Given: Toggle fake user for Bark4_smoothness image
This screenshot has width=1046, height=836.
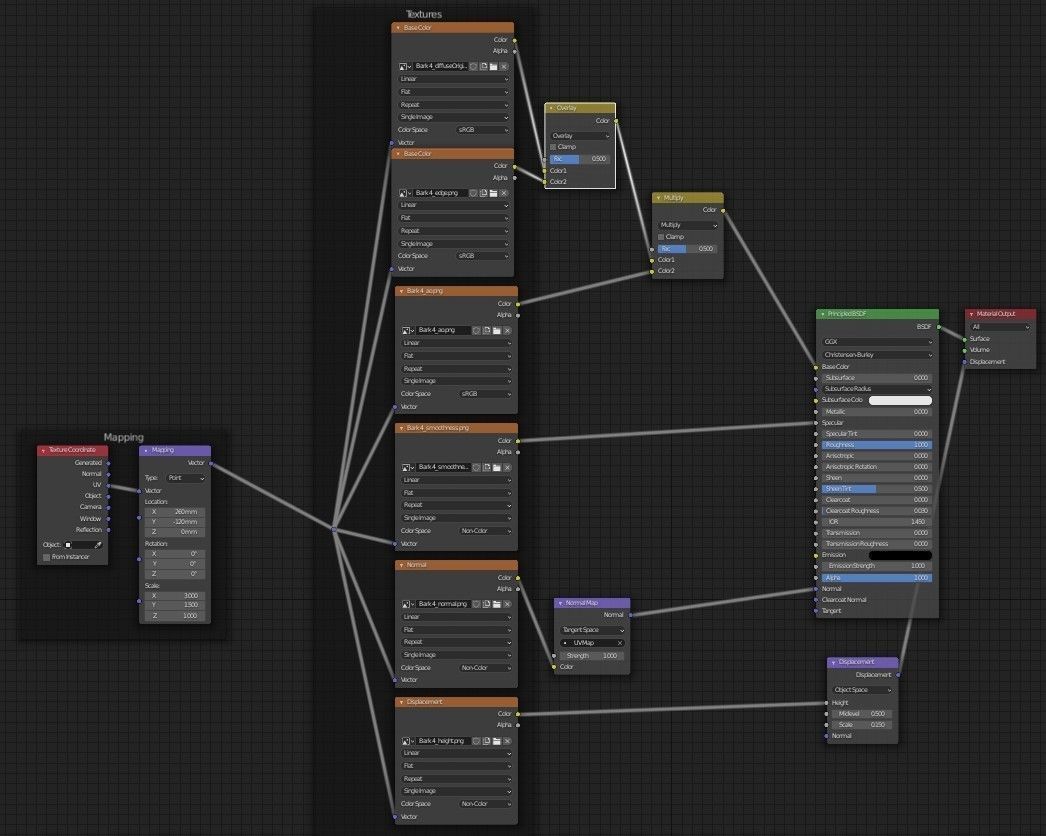Looking at the screenshot, I should (x=476, y=467).
